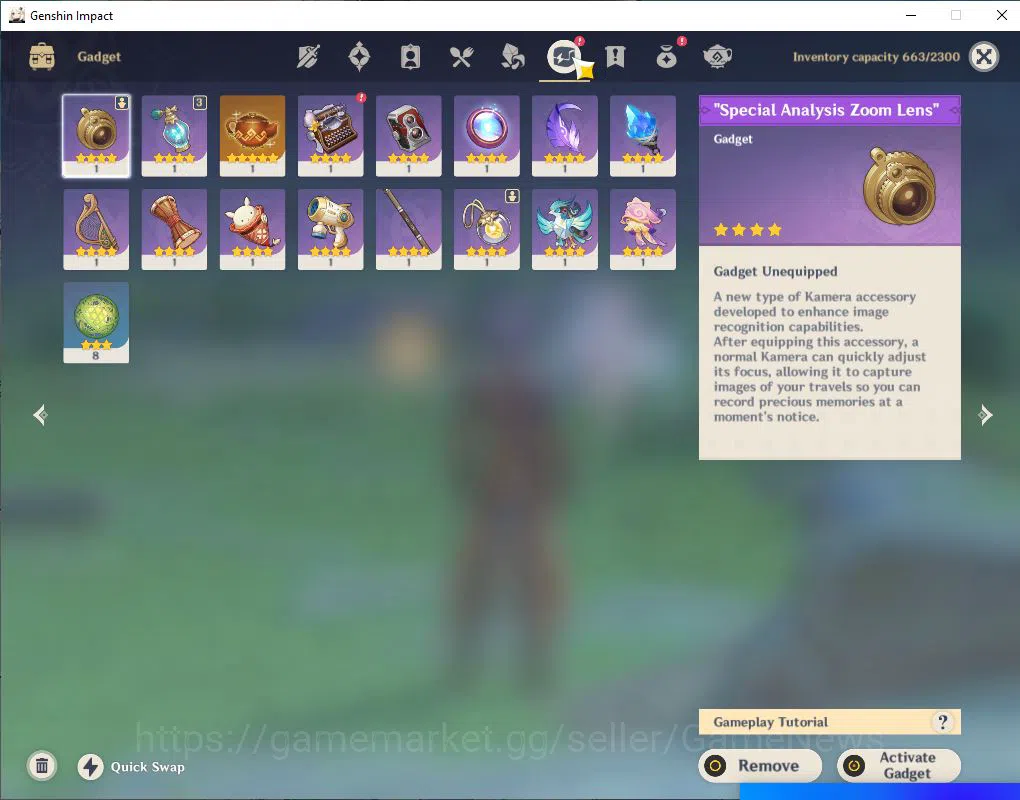Image resolution: width=1020 pixels, height=800 pixels.
Task: Click the Inventory capacity 663/2300 text
Action: 876,57
